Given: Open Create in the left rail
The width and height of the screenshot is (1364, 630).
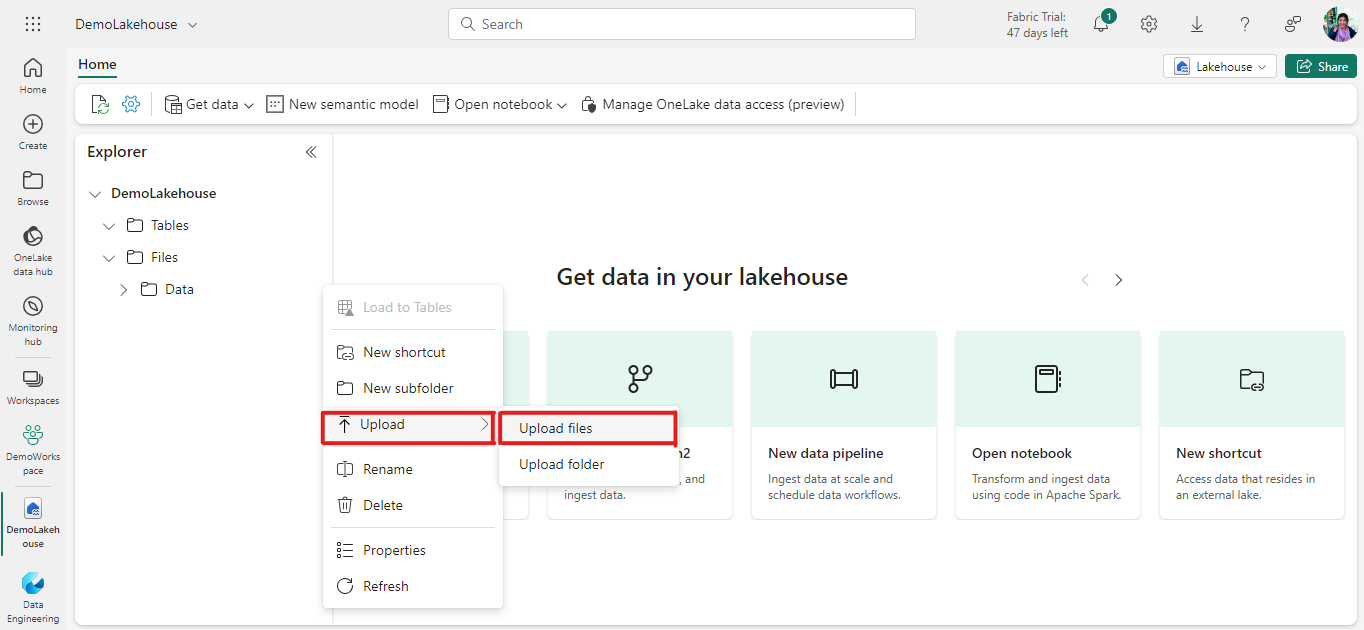Looking at the screenshot, I should tap(33, 132).
